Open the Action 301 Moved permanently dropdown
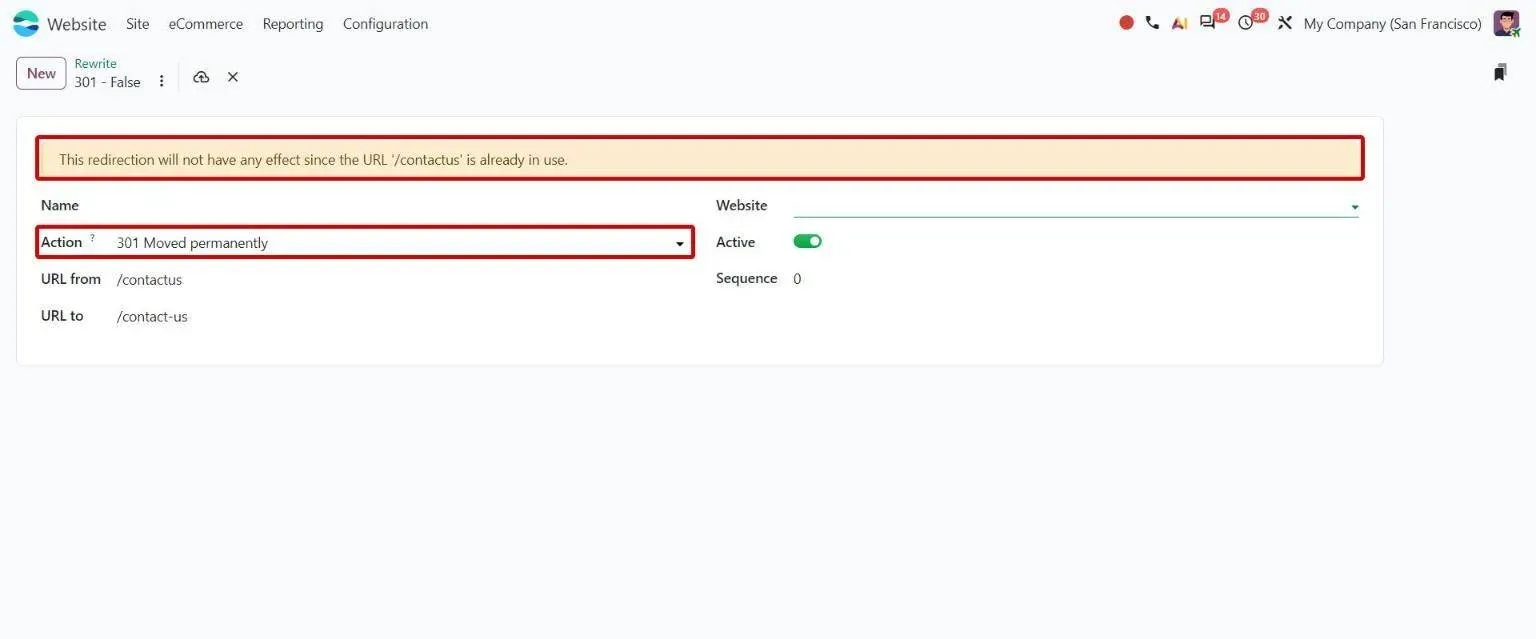This screenshot has height=639, width=1536. coord(403,243)
